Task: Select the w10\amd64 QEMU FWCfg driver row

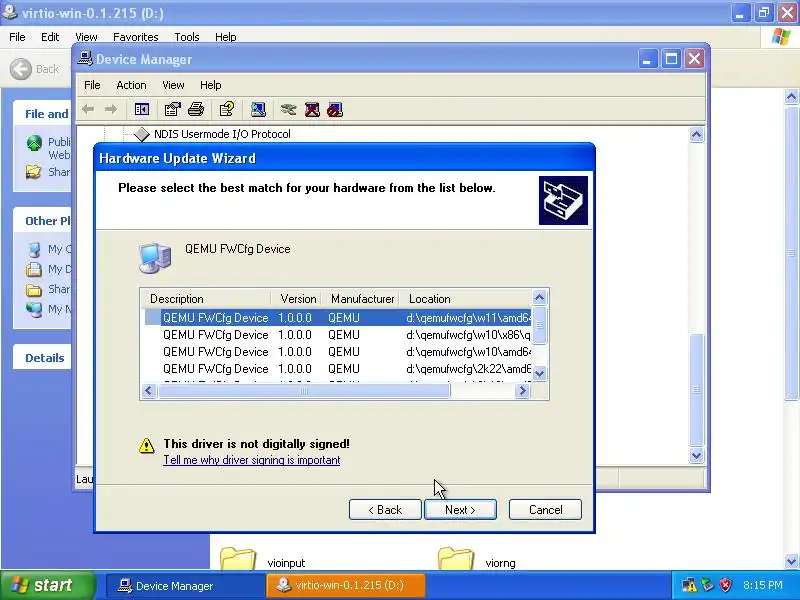Action: 337,352
